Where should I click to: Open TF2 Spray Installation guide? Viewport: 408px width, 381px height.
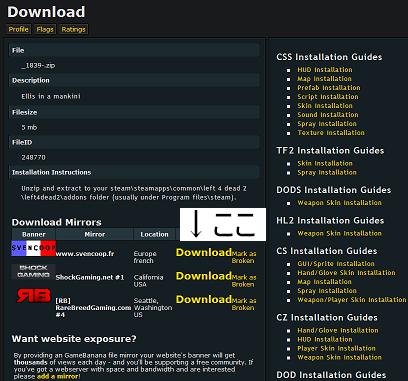point(327,172)
